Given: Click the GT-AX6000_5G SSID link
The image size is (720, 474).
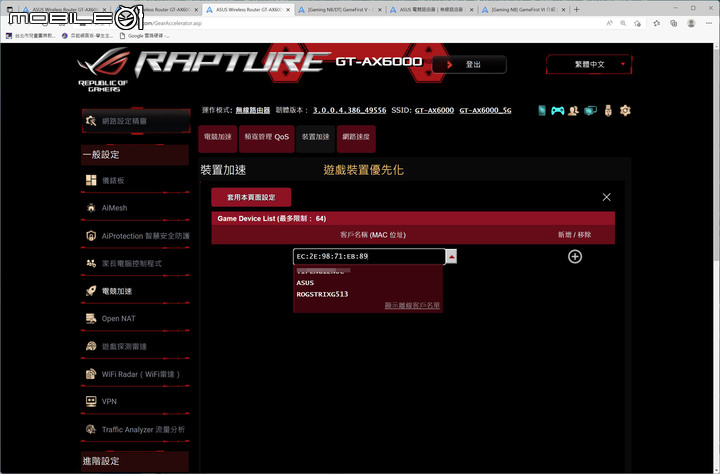Looking at the screenshot, I should (485, 110).
